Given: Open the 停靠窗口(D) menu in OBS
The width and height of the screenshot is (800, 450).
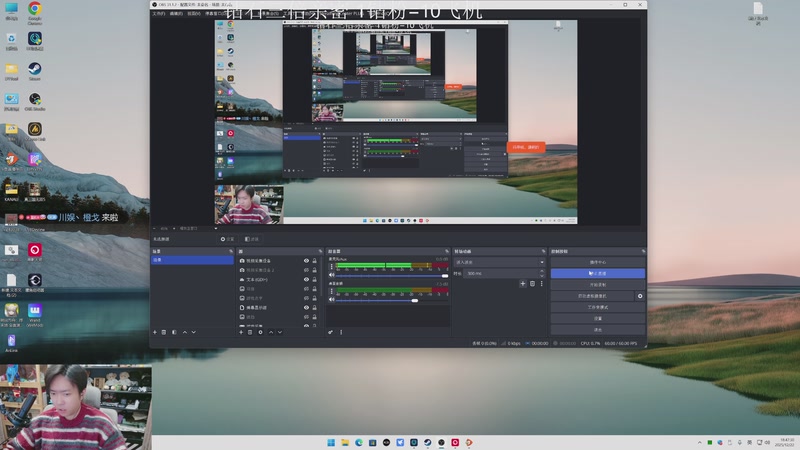Looking at the screenshot, I should tap(215, 14).
